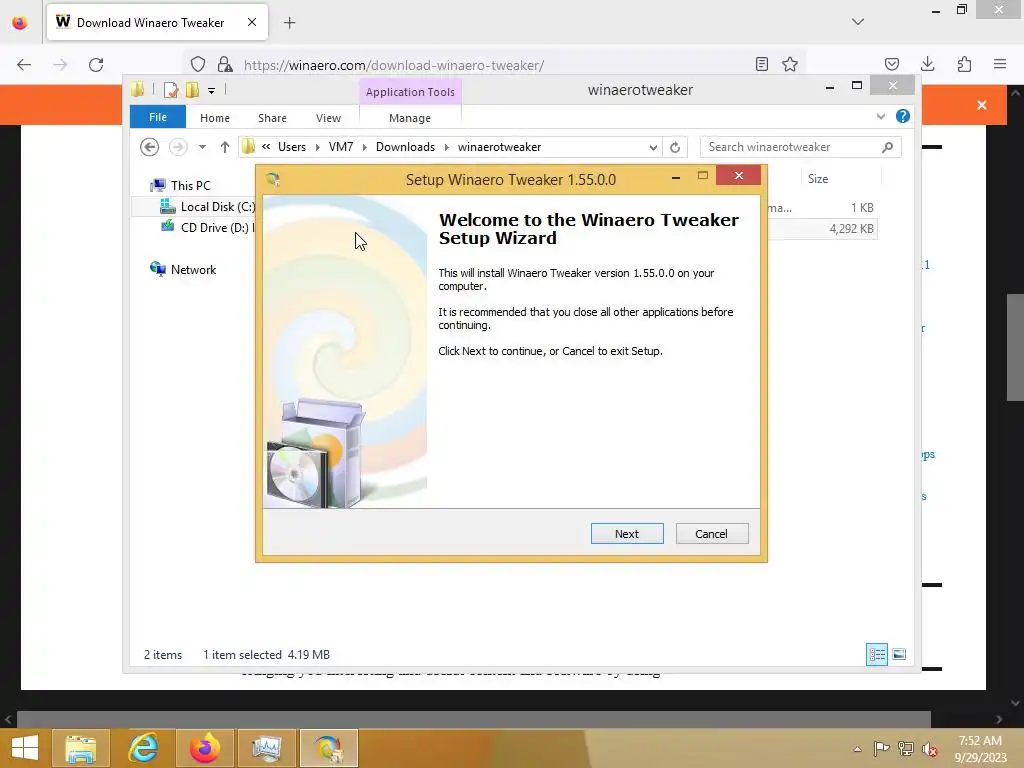Viewport: 1024px width, 768px height.
Task: Bookmark this page with the star icon
Action: click(790, 64)
